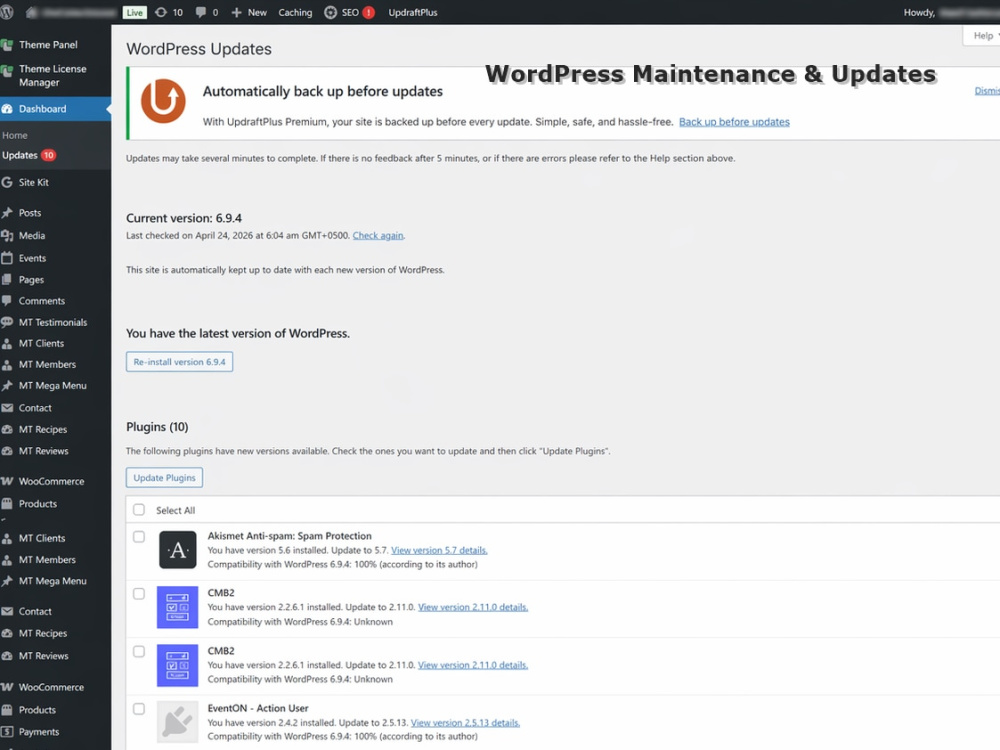Open View version 5.7 details link
The height and width of the screenshot is (750, 1000).
coord(439,550)
